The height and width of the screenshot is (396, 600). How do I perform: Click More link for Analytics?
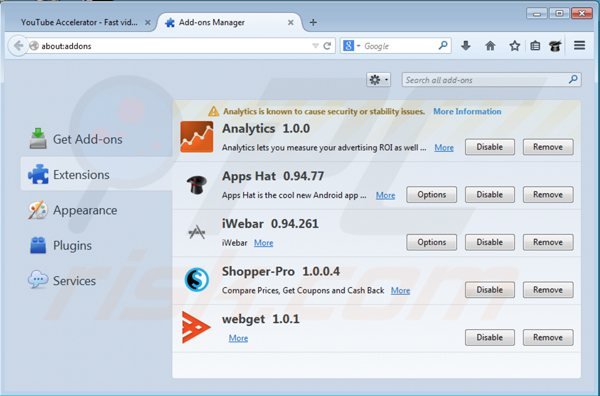coord(444,148)
